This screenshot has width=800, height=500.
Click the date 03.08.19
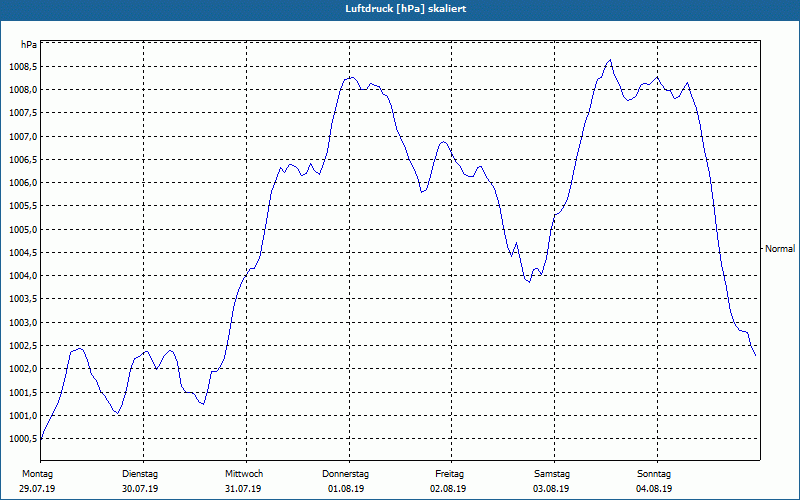point(551,489)
